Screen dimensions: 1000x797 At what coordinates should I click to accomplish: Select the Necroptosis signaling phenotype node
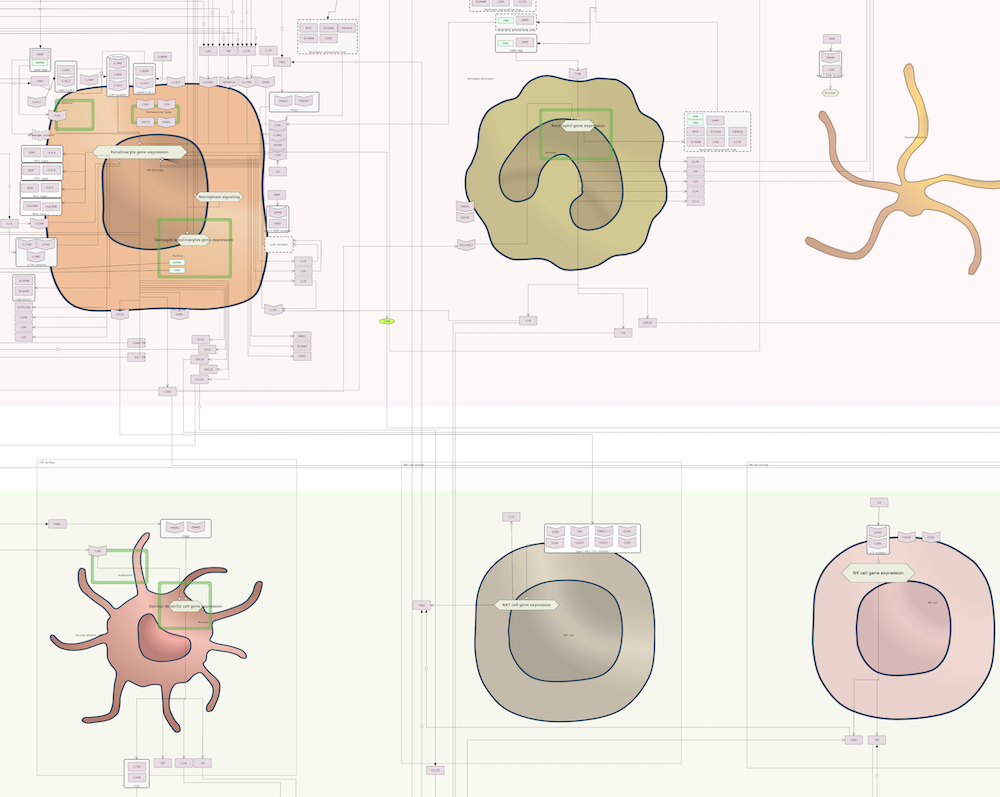coord(219,197)
